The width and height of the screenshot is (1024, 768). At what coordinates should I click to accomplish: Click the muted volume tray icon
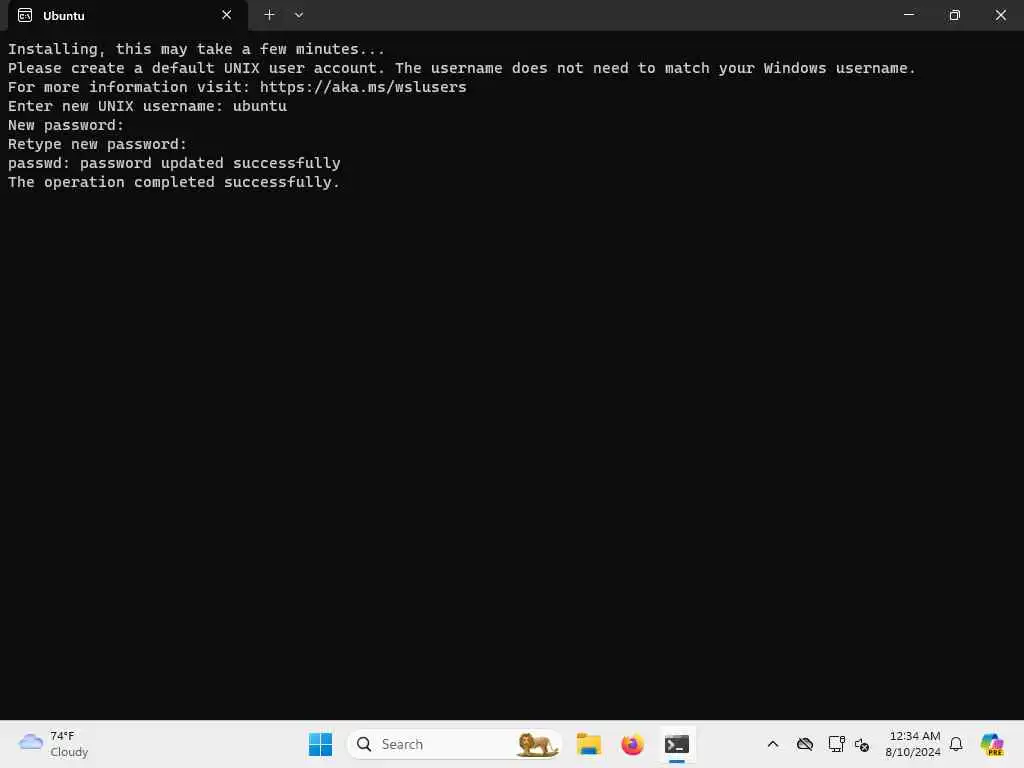coord(862,744)
